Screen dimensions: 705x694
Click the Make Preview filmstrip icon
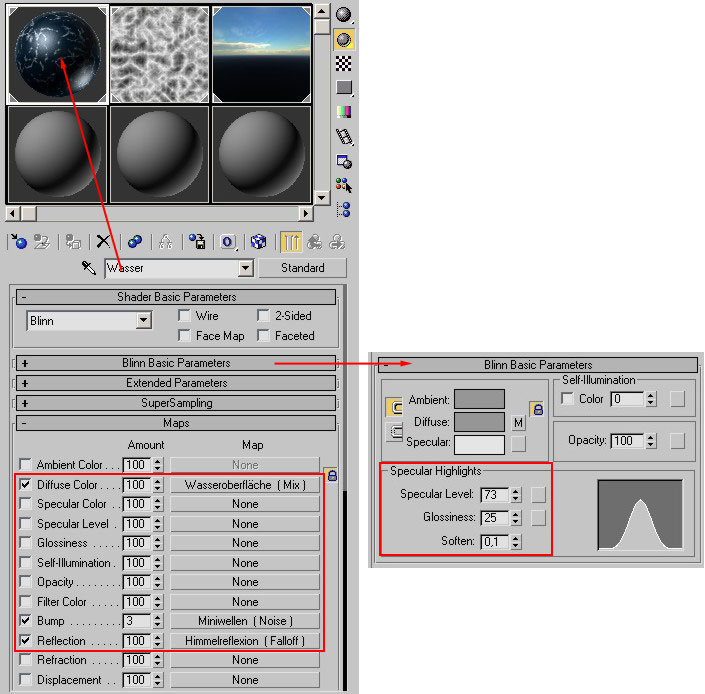tap(344, 136)
